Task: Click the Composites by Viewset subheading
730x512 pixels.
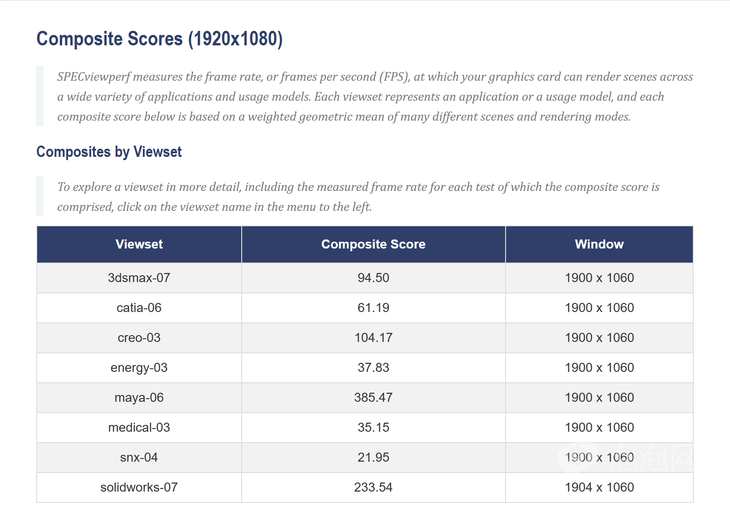Action: coord(109,152)
